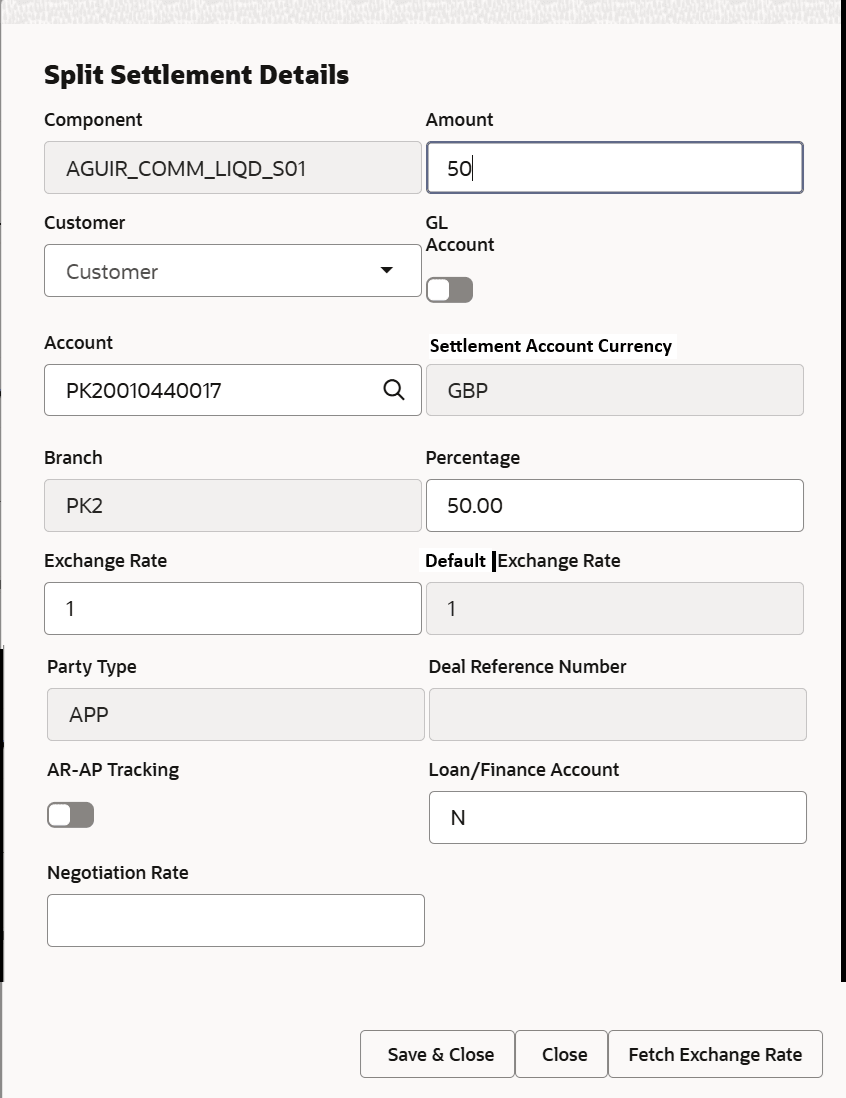Viewport: 846px width, 1098px height.
Task: Click the Percentage field showing 50.00
Action: 615,506
